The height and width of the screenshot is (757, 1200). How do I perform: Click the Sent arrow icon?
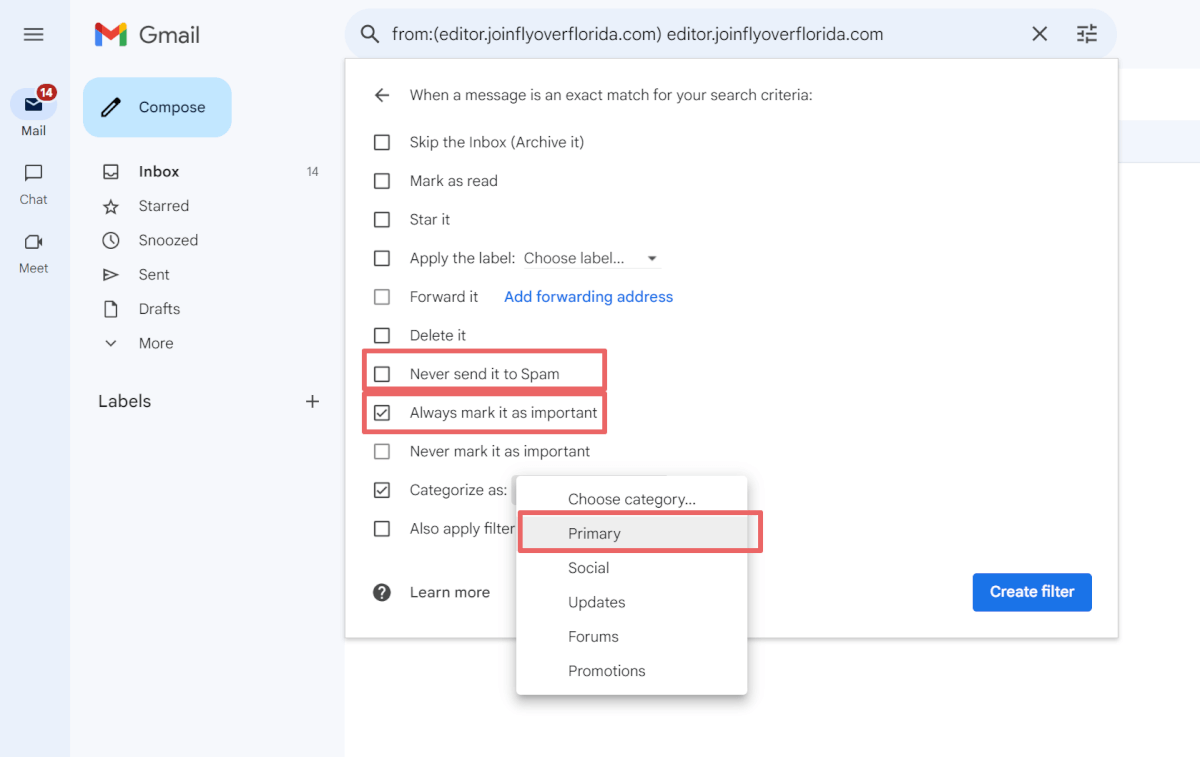click(111, 274)
